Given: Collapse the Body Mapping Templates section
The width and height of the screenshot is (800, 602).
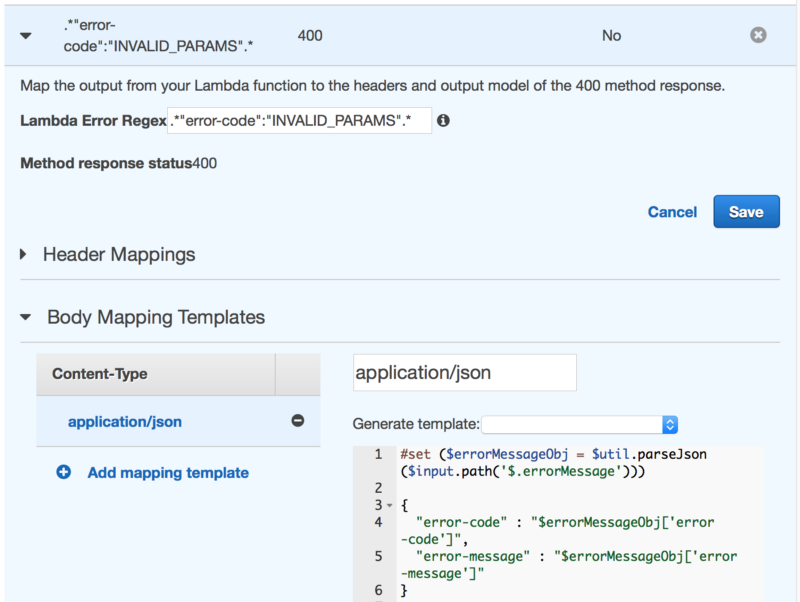Looking at the screenshot, I should tap(26, 317).
